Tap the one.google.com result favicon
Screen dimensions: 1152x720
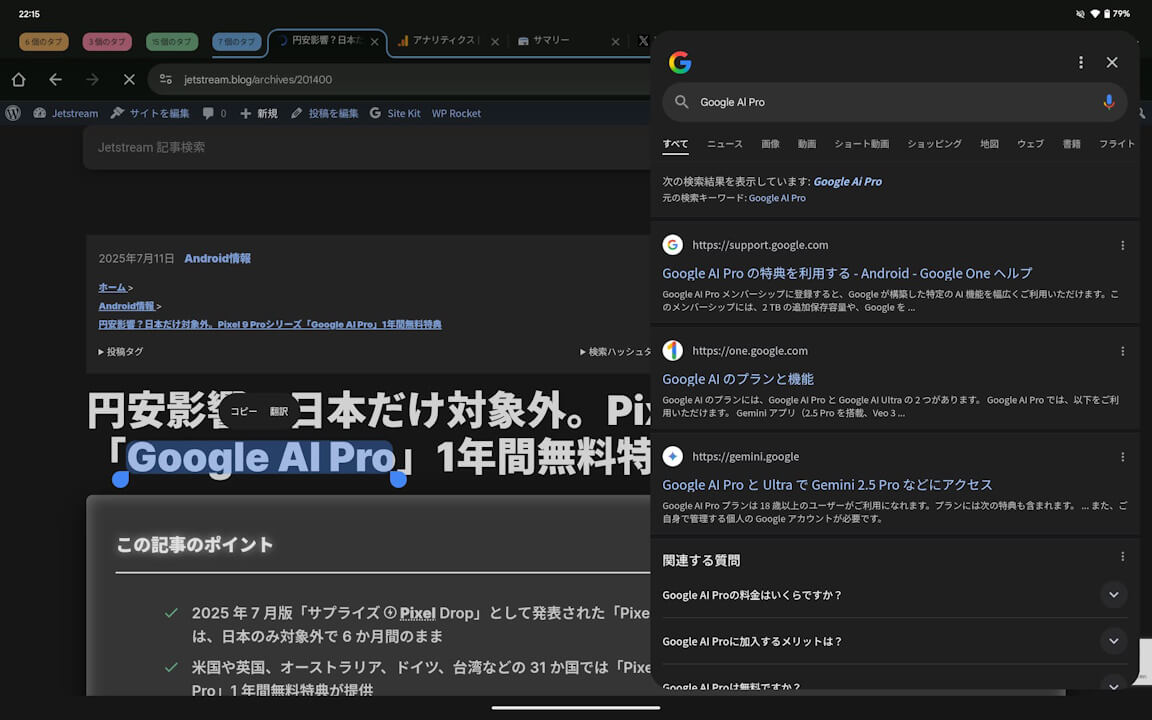pyautogui.click(x=673, y=350)
